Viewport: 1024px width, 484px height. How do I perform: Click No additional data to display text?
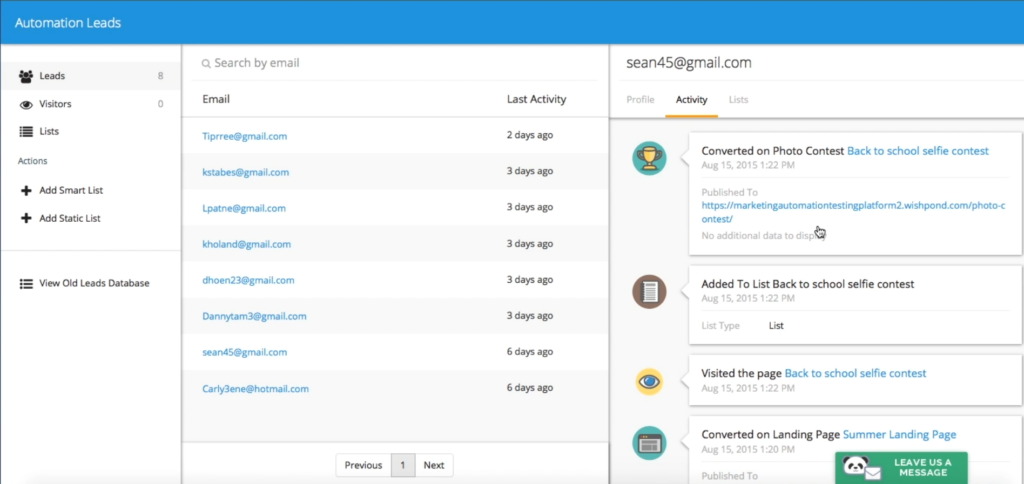[763, 235]
